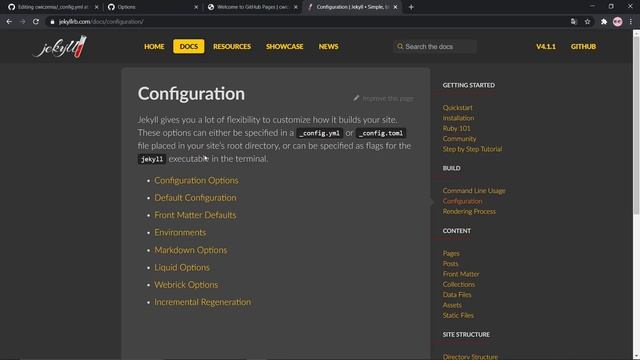Open Installation in the sidebar
640x360 pixels.
tap(458, 118)
